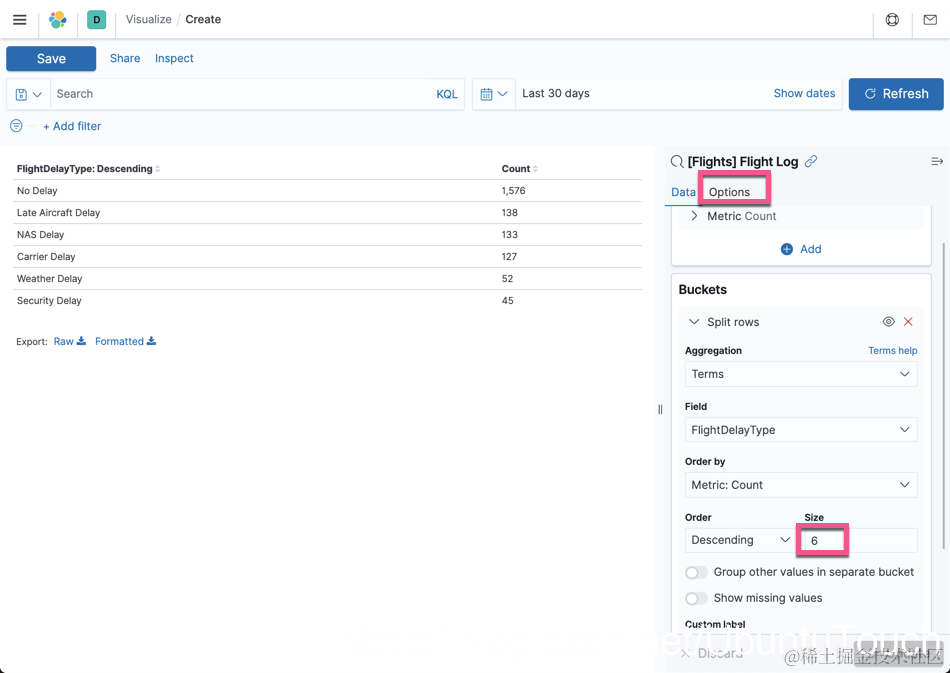Open the mail newsfeed icon
The image size is (950, 673).
coord(930,20)
